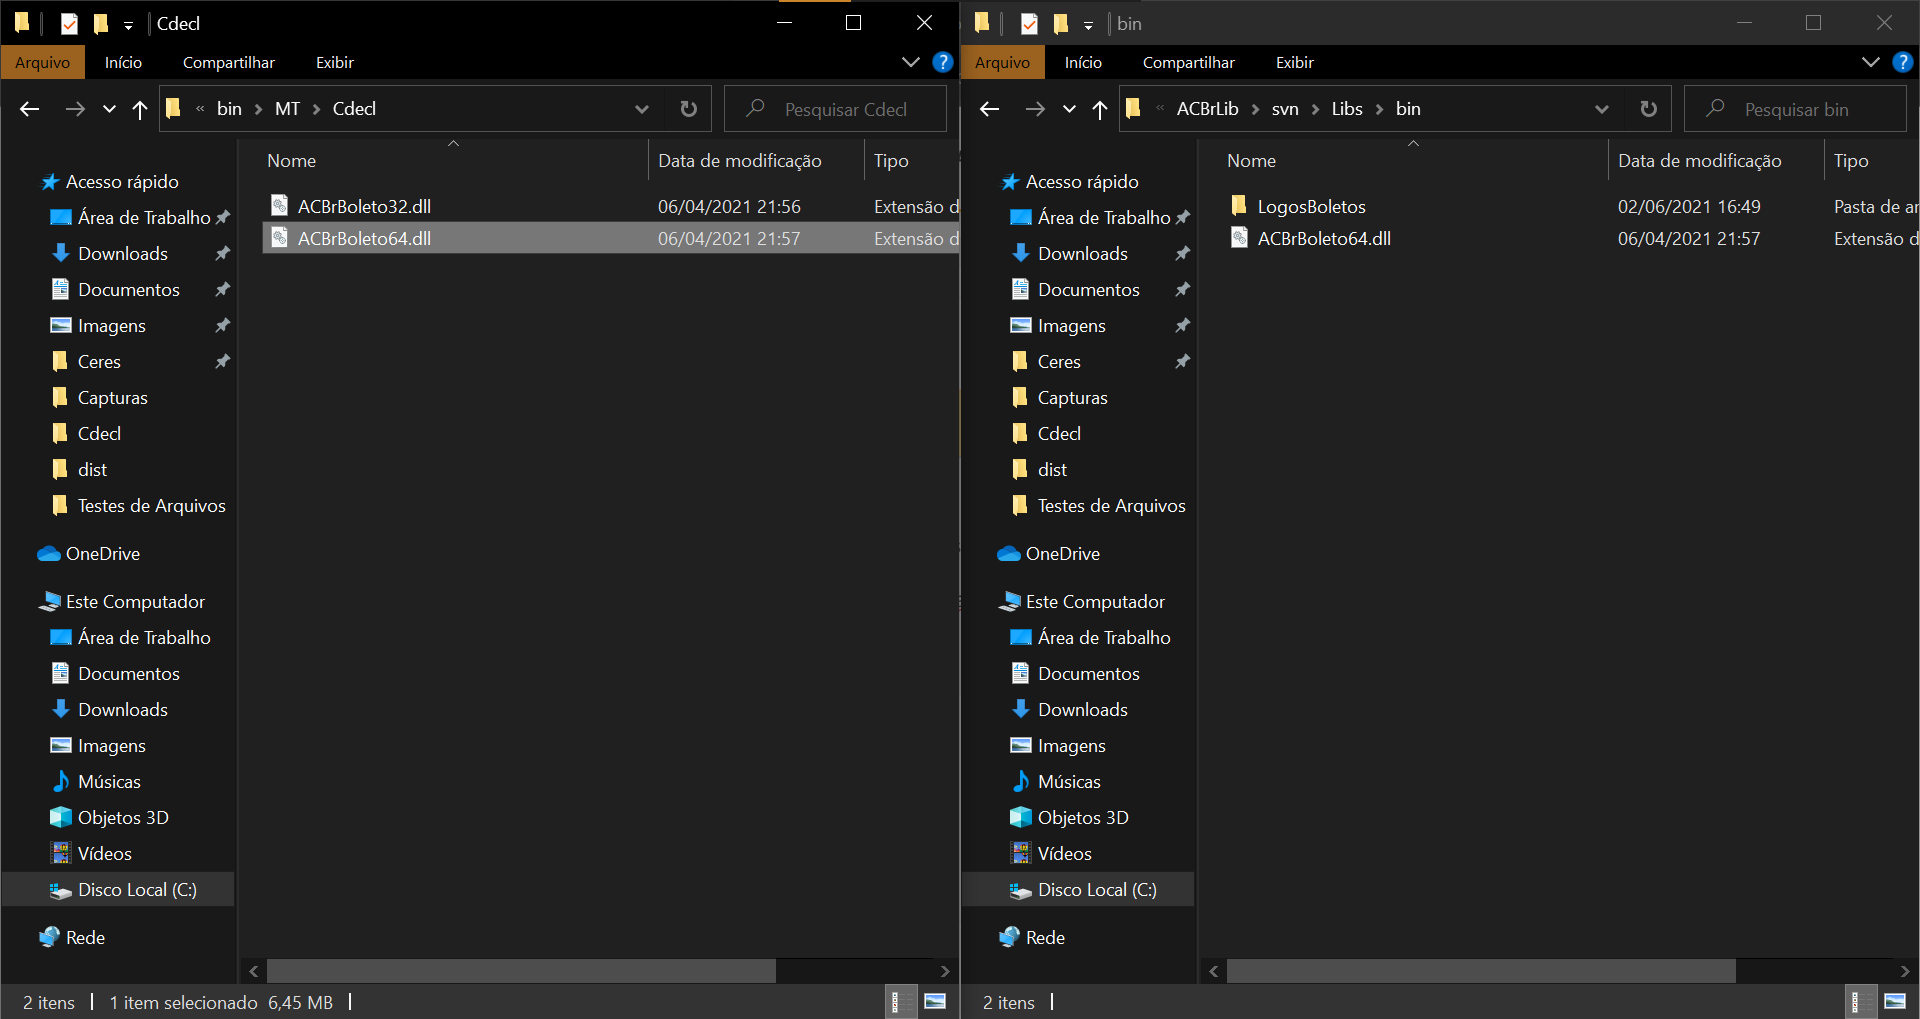Go back in the Cdecl window
The height and width of the screenshot is (1019, 1920).
coord(30,109)
